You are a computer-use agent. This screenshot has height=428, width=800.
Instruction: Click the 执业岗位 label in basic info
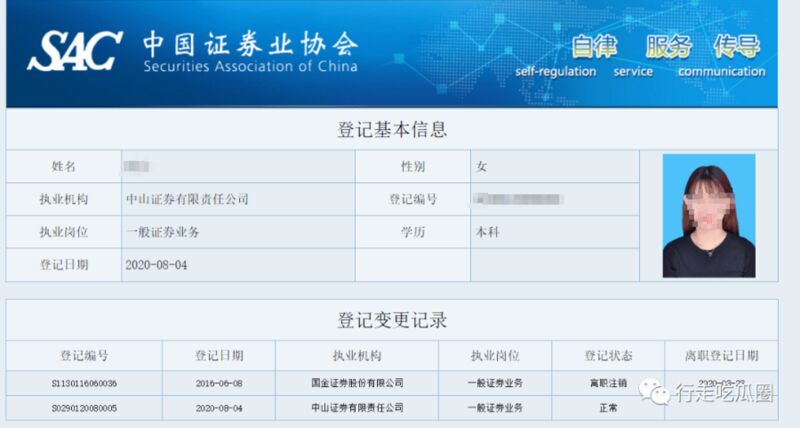coord(64,232)
